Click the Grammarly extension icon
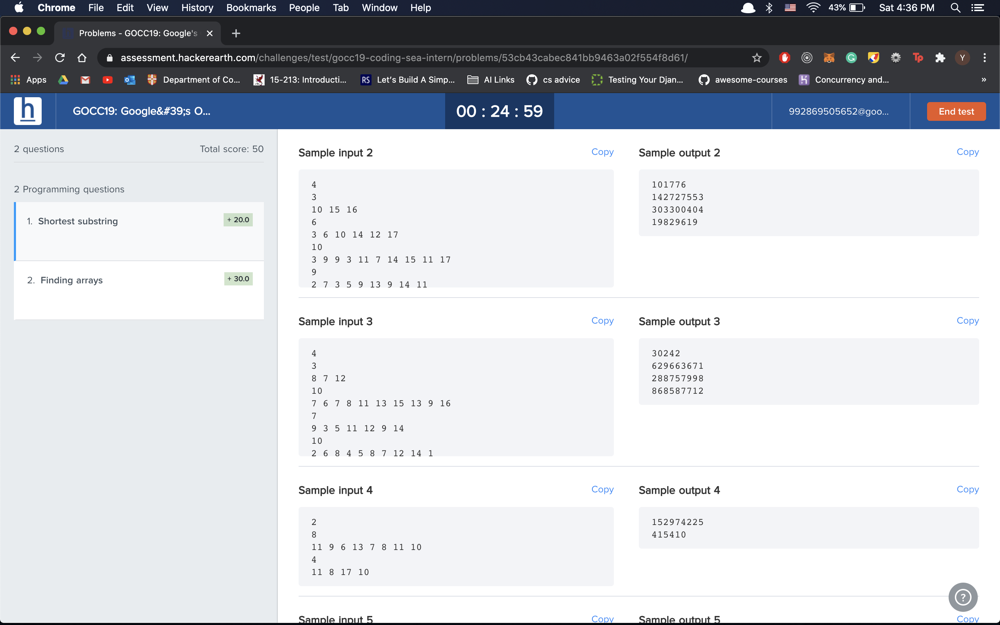This screenshot has width=1000, height=625. pyautogui.click(x=851, y=57)
